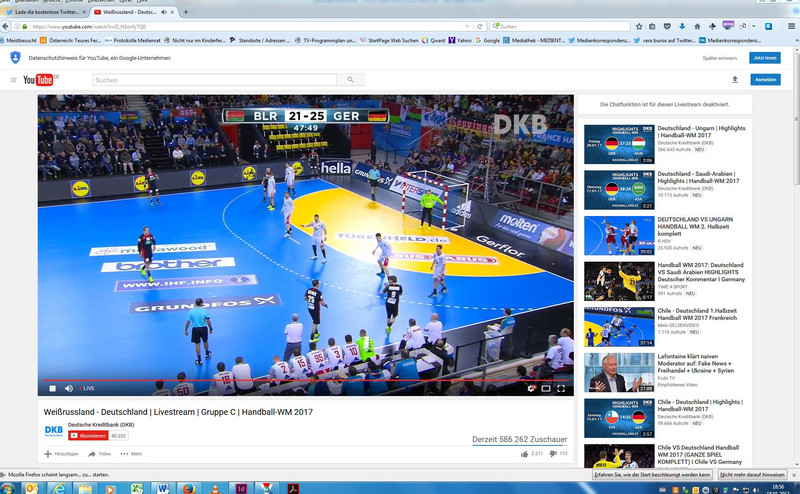
Task: Open the Meistbesucht bookmark folder
Action: (x=18, y=40)
